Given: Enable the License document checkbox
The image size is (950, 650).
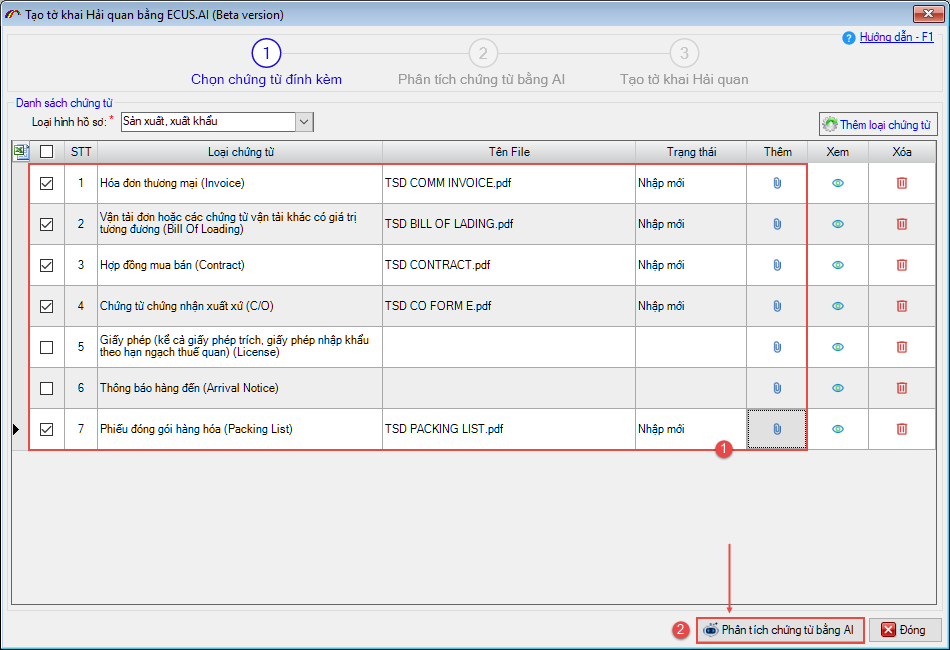Looking at the screenshot, I should tap(46, 347).
